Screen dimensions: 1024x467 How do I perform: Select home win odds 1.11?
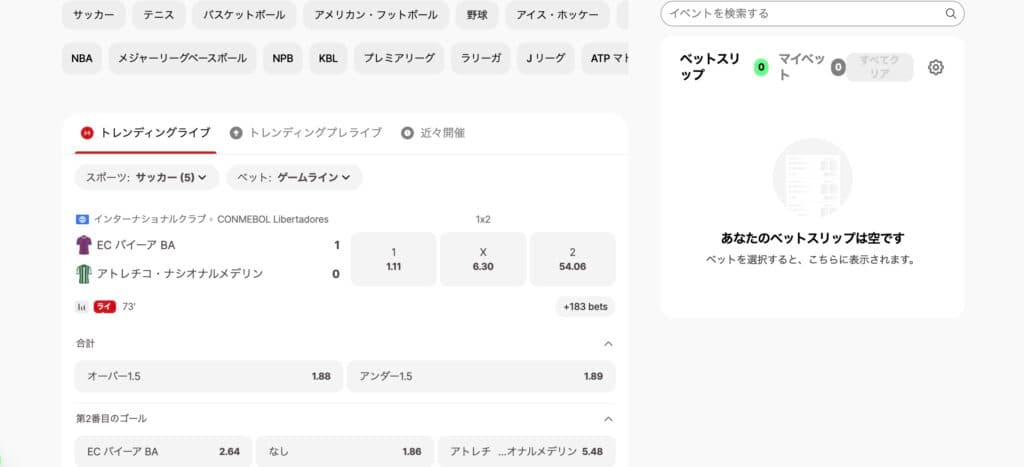393,259
